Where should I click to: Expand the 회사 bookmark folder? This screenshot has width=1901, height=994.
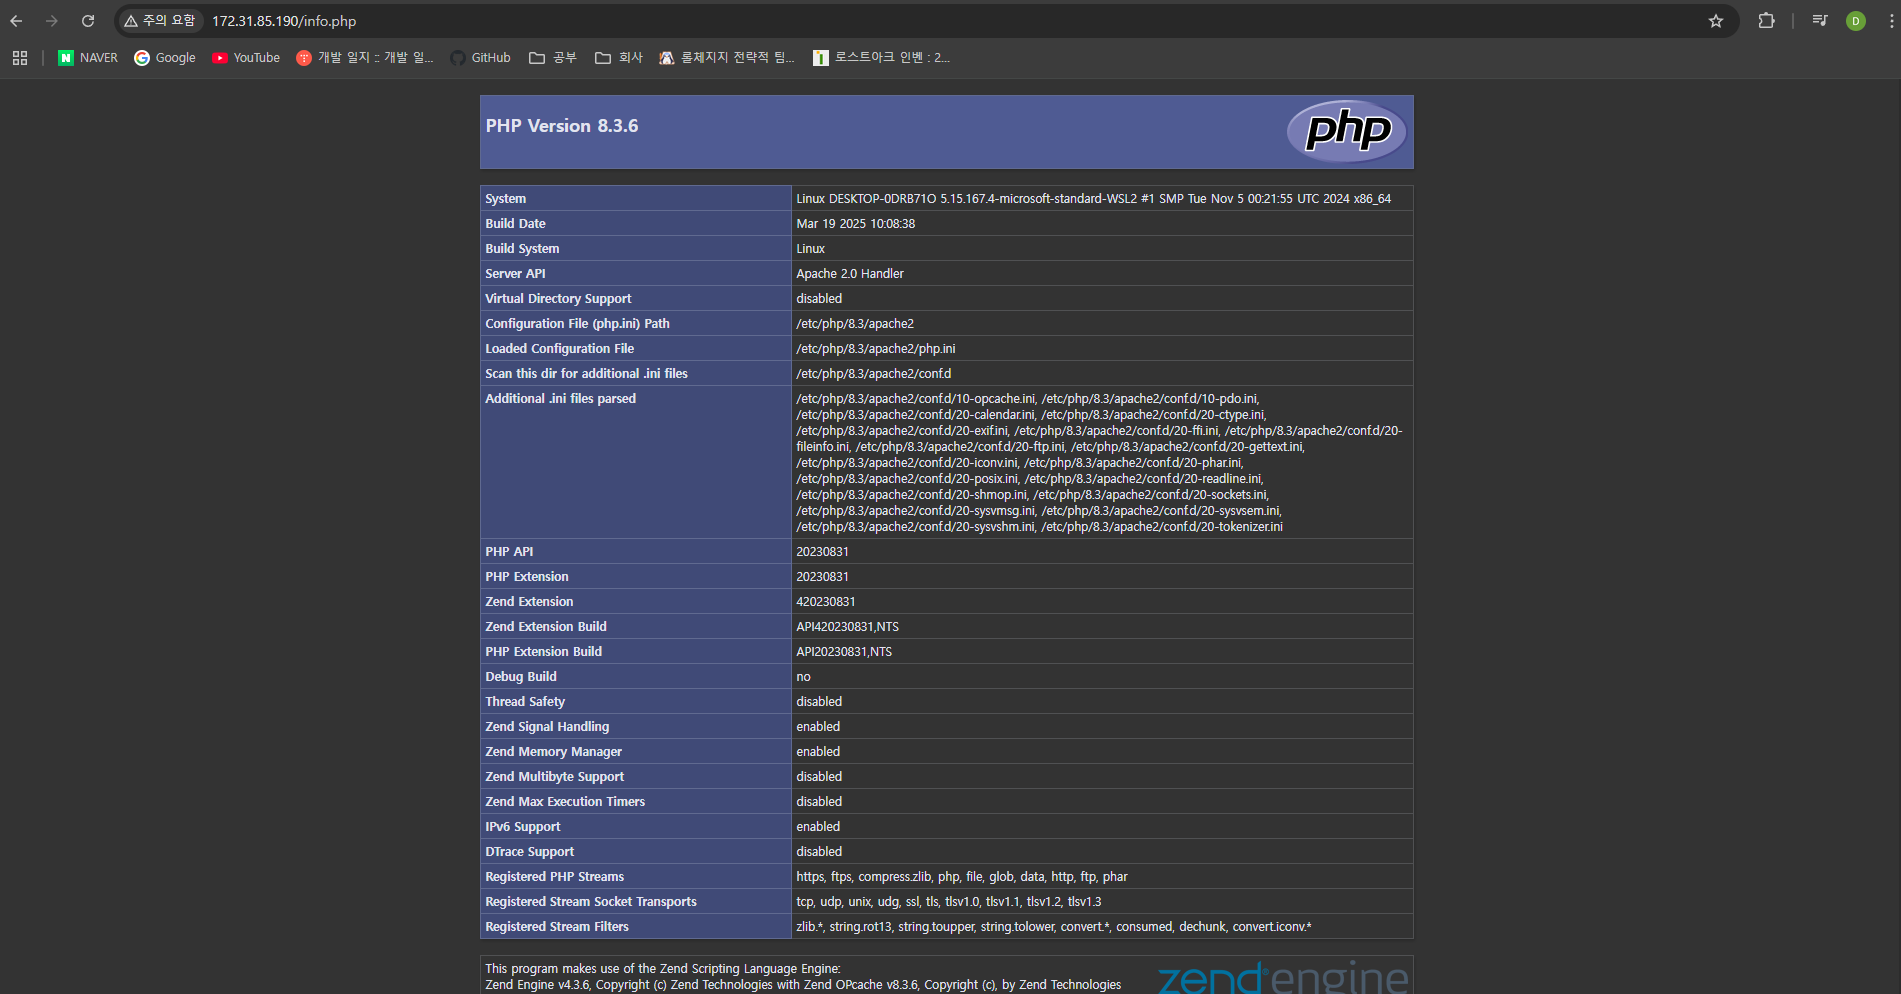point(619,58)
